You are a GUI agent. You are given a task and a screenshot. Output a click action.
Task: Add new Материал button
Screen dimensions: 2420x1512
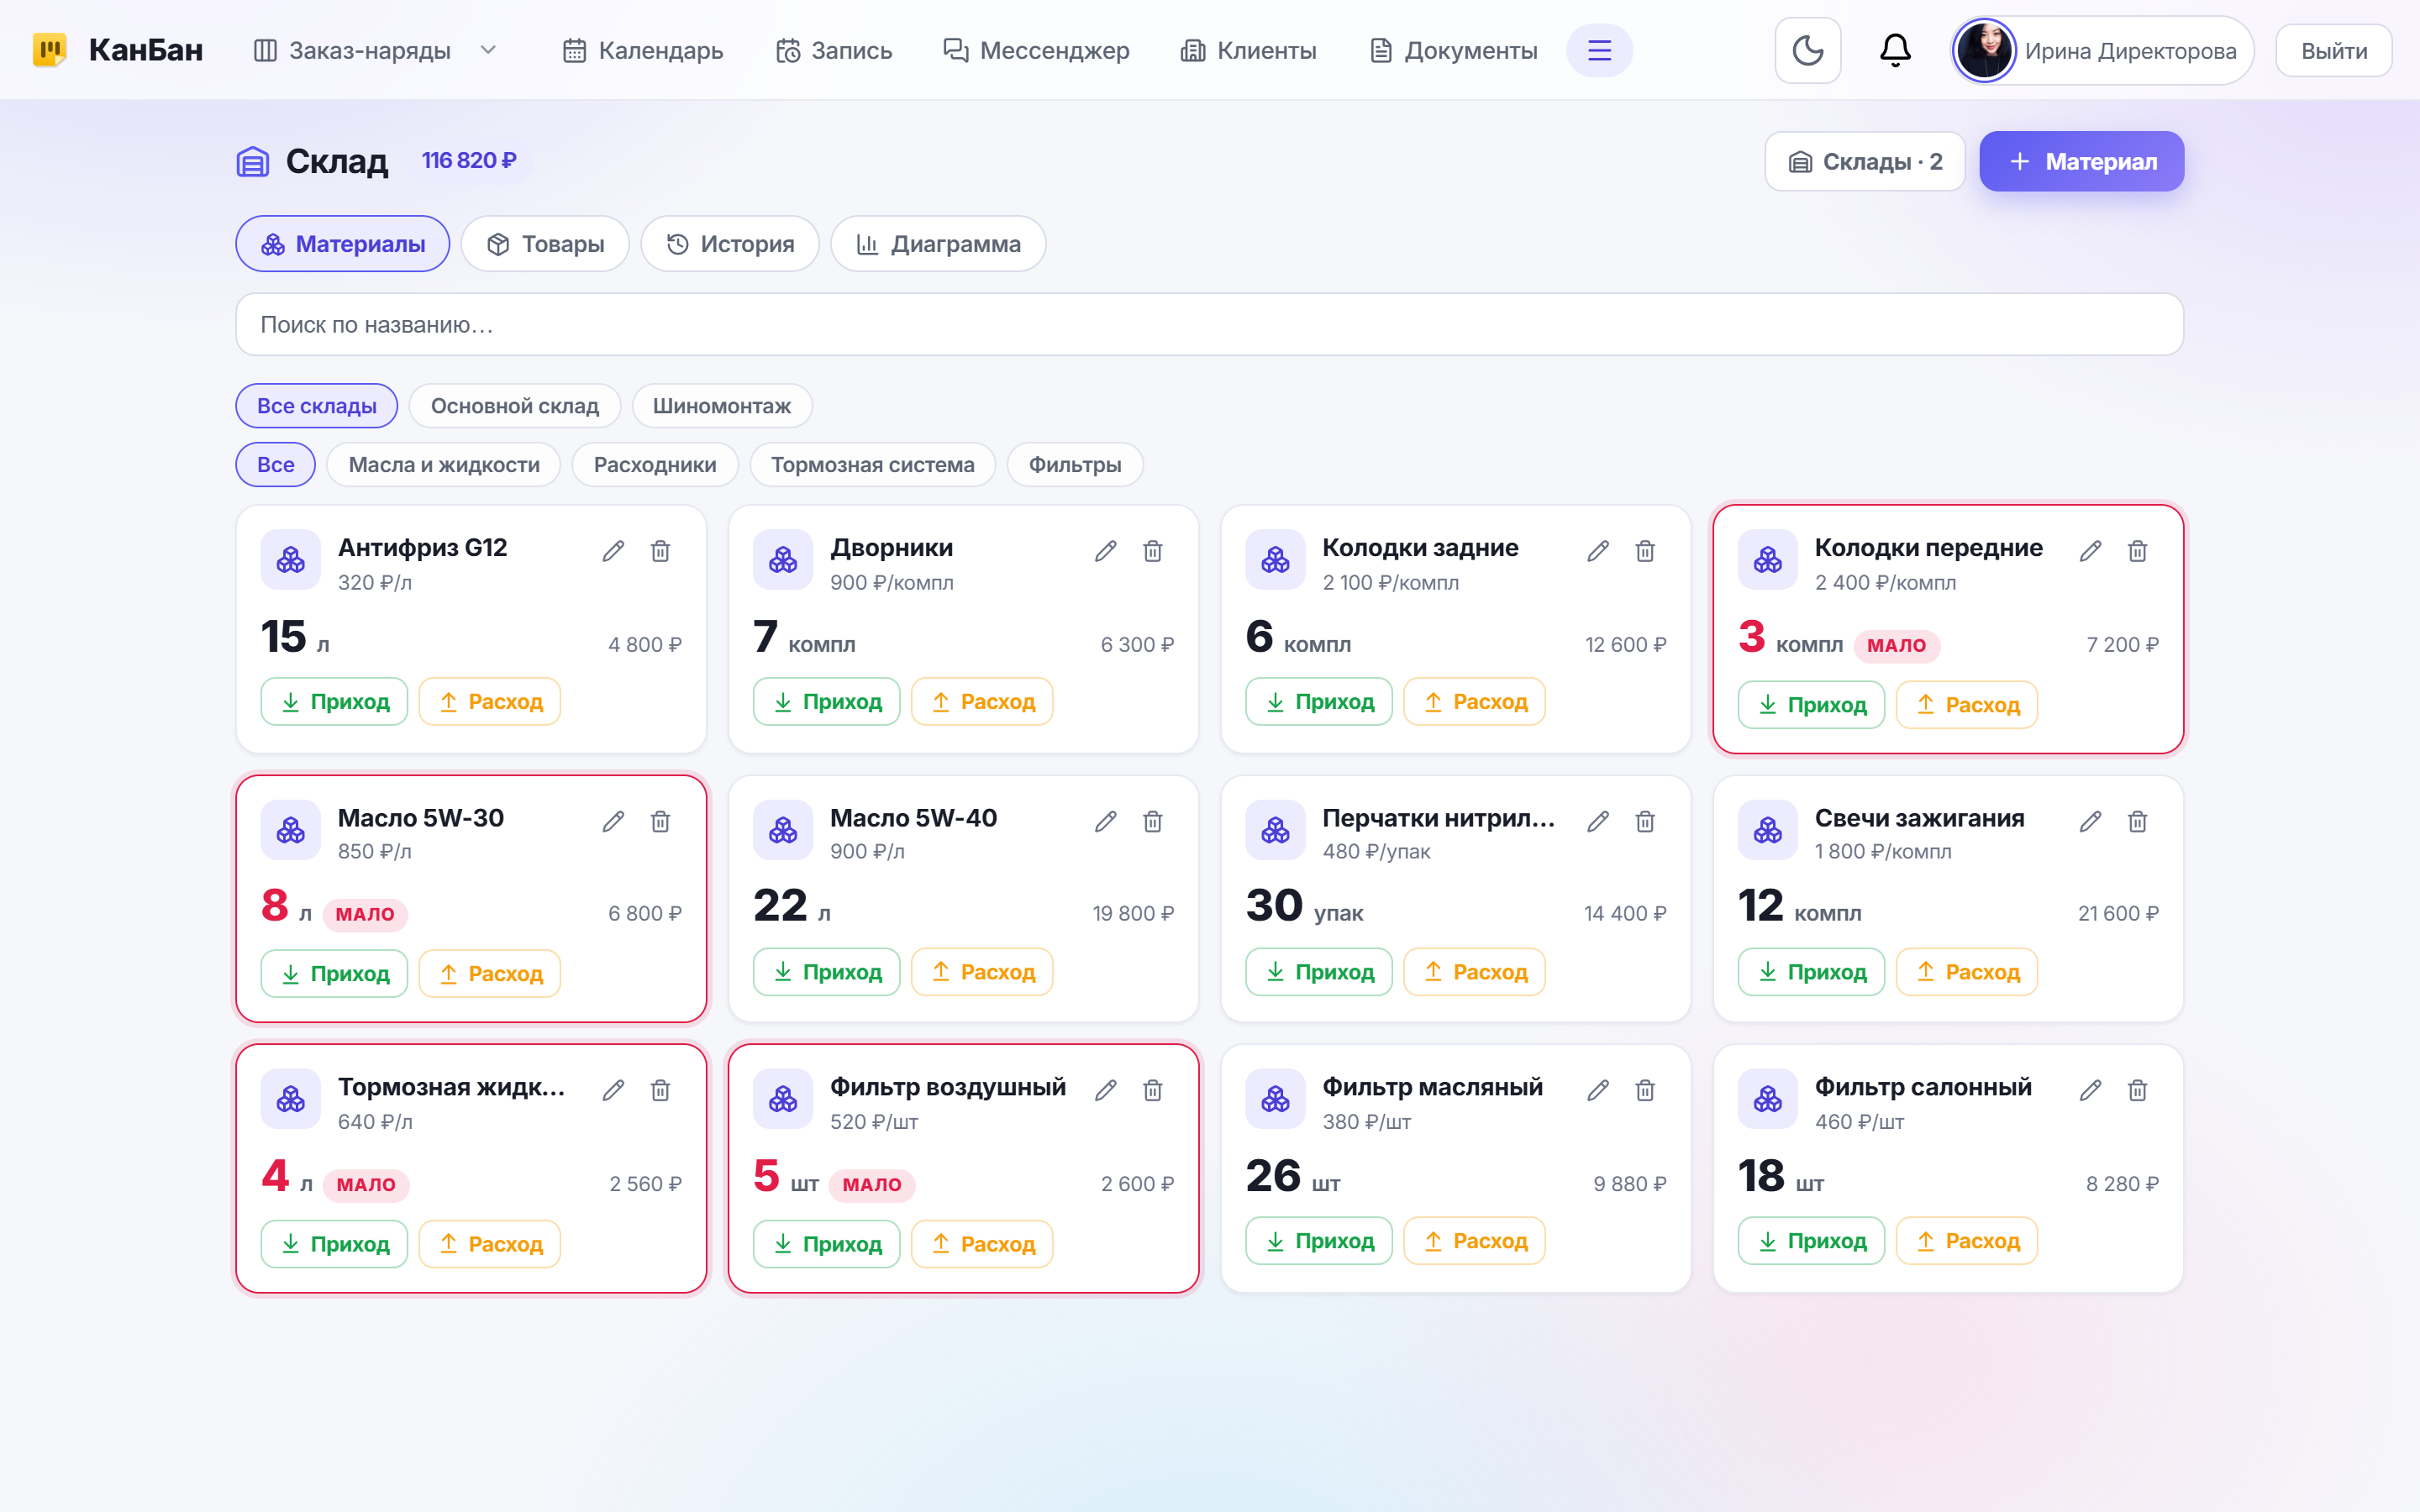[2082, 161]
